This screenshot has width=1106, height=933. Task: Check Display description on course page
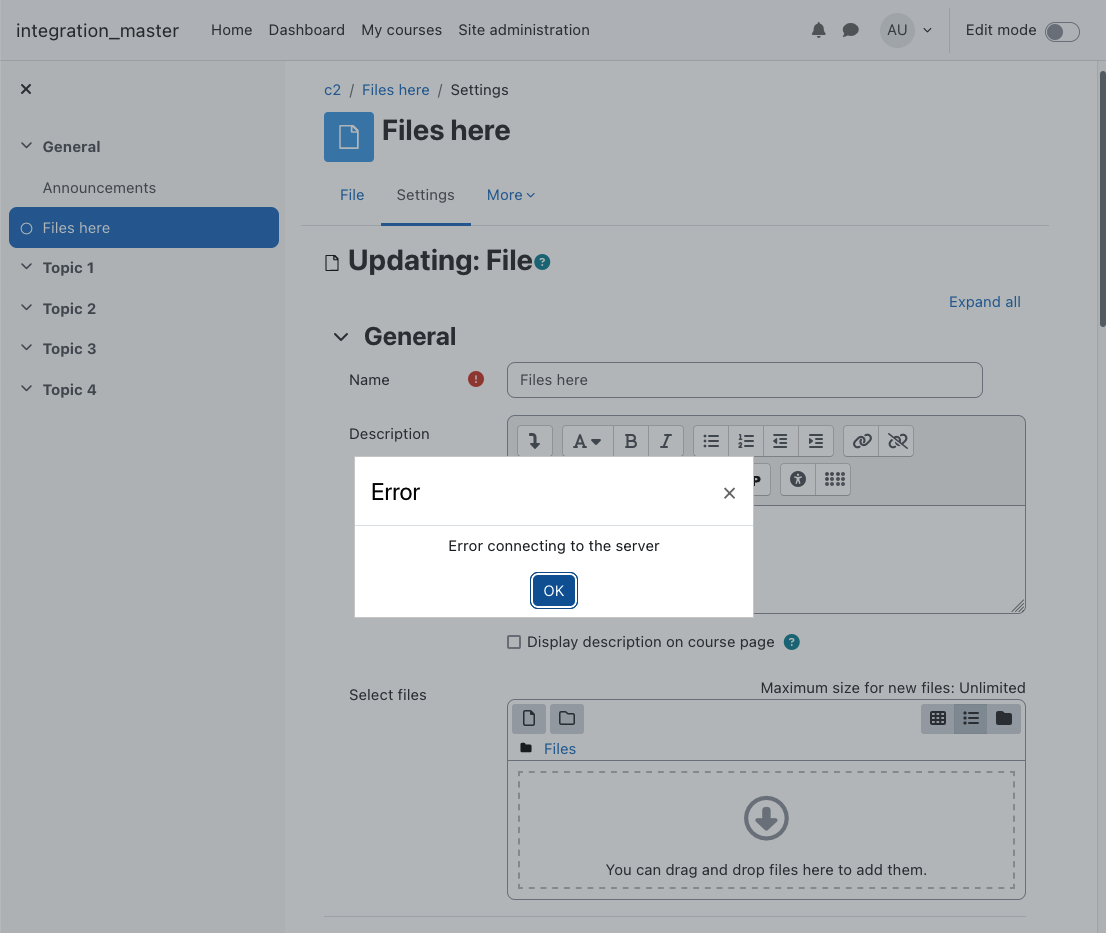514,642
